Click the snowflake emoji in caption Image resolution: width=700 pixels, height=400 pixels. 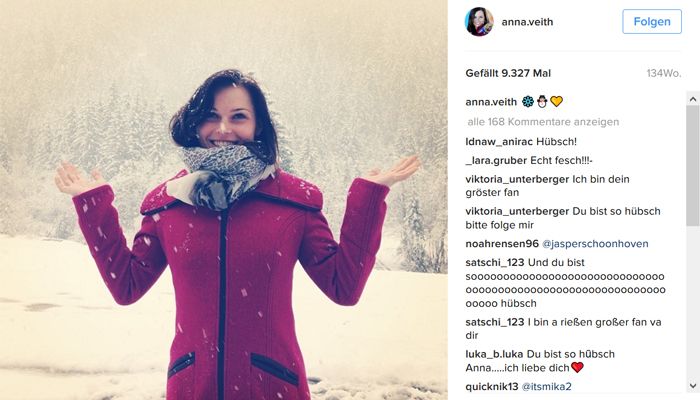[528, 102]
